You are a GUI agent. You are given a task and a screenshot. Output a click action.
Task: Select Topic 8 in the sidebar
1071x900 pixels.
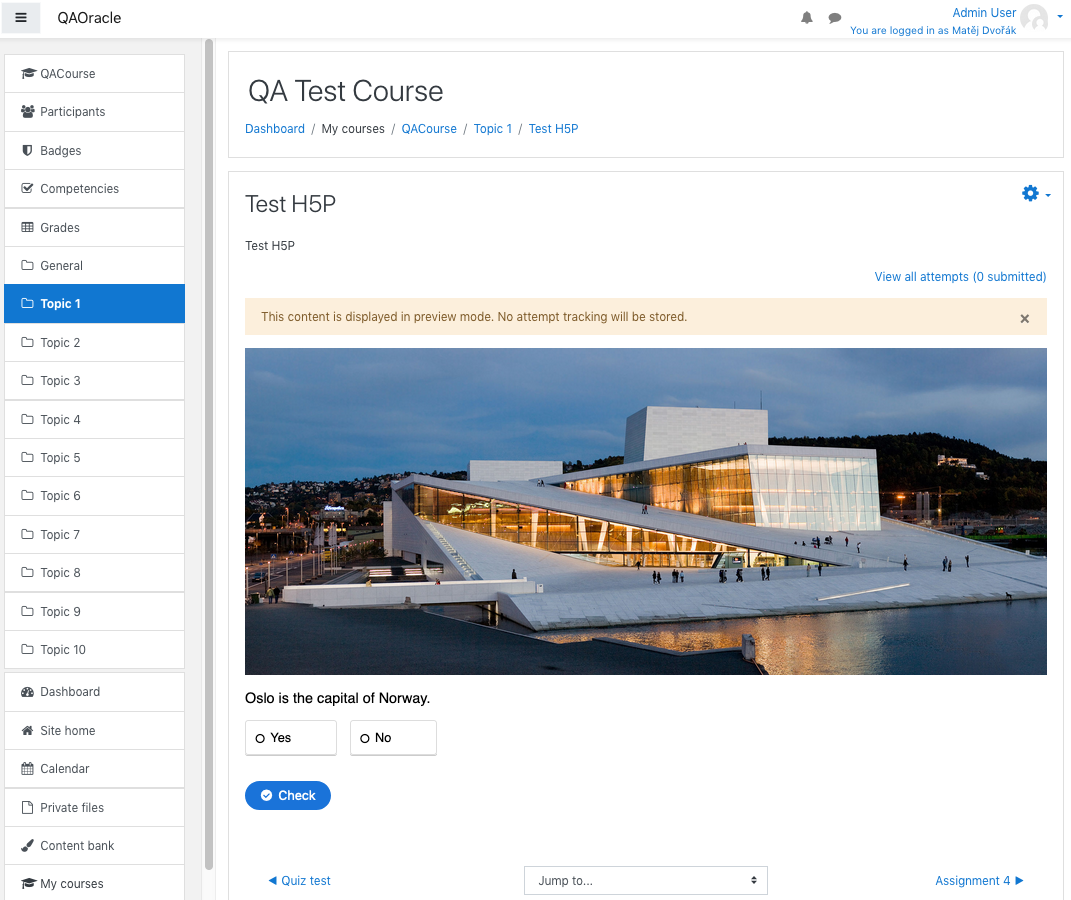point(94,573)
